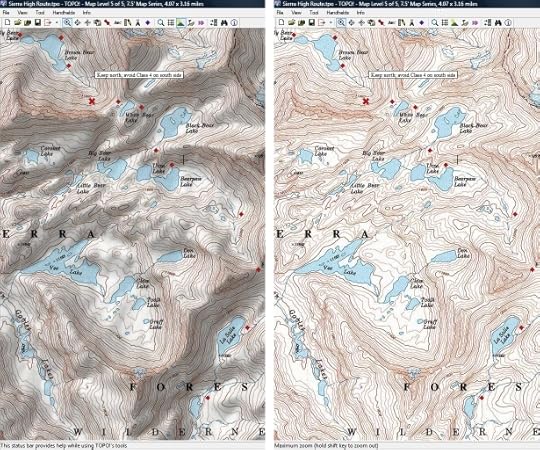Open the View menu in right window
540x450 pixels.
297,12
